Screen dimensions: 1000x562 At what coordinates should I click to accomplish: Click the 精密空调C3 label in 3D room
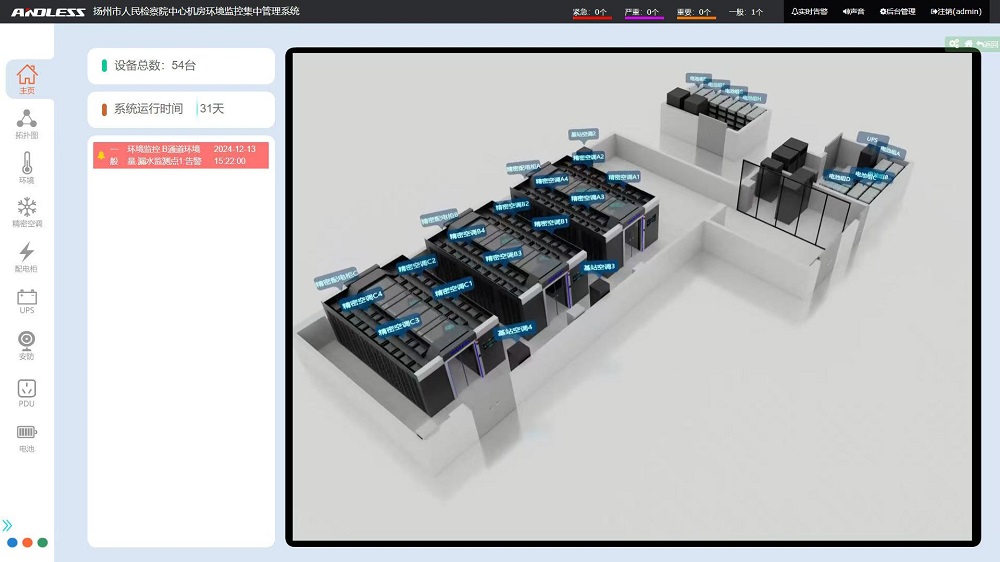[x=399, y=321]
